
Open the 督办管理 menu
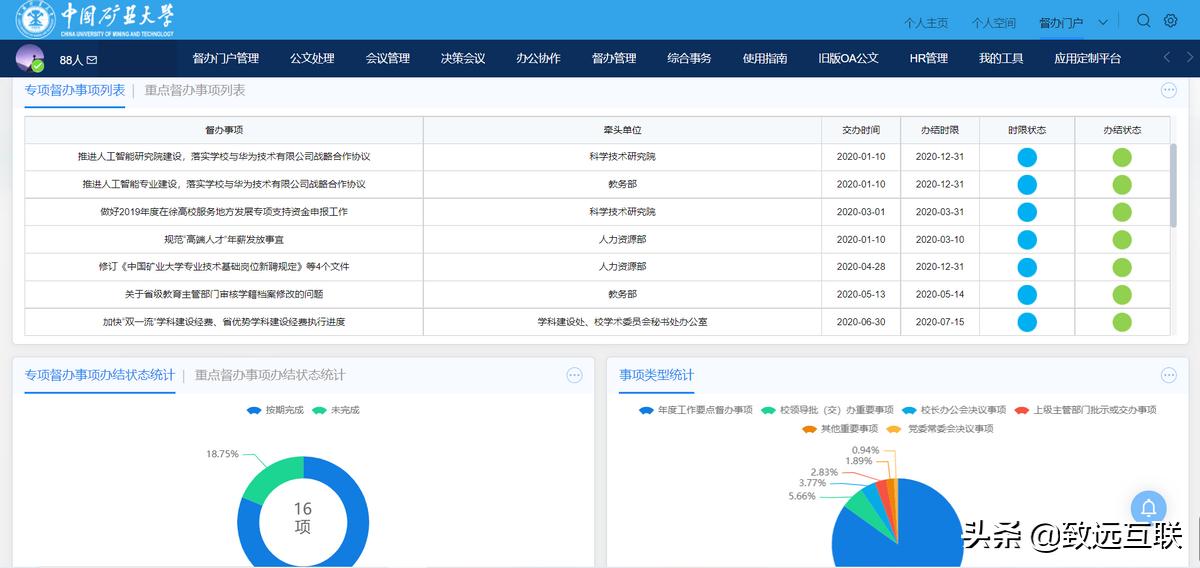tap(614, 58)
